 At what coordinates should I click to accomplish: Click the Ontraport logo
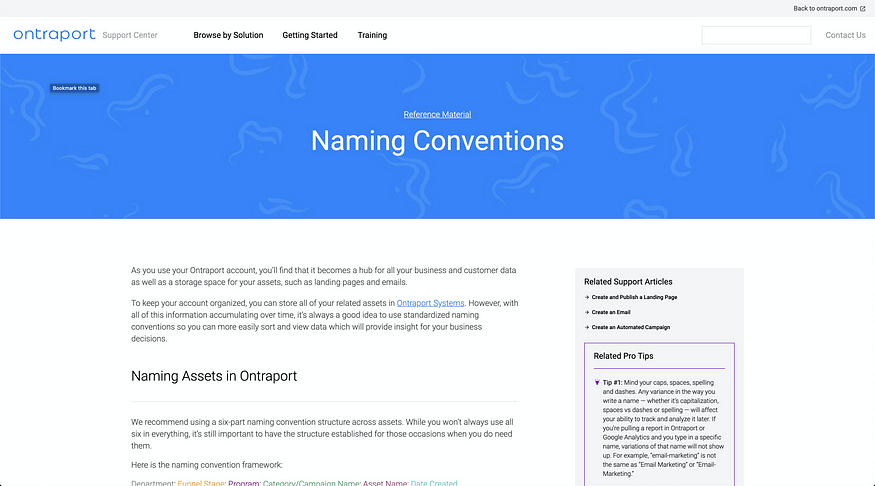pos(54,35)
